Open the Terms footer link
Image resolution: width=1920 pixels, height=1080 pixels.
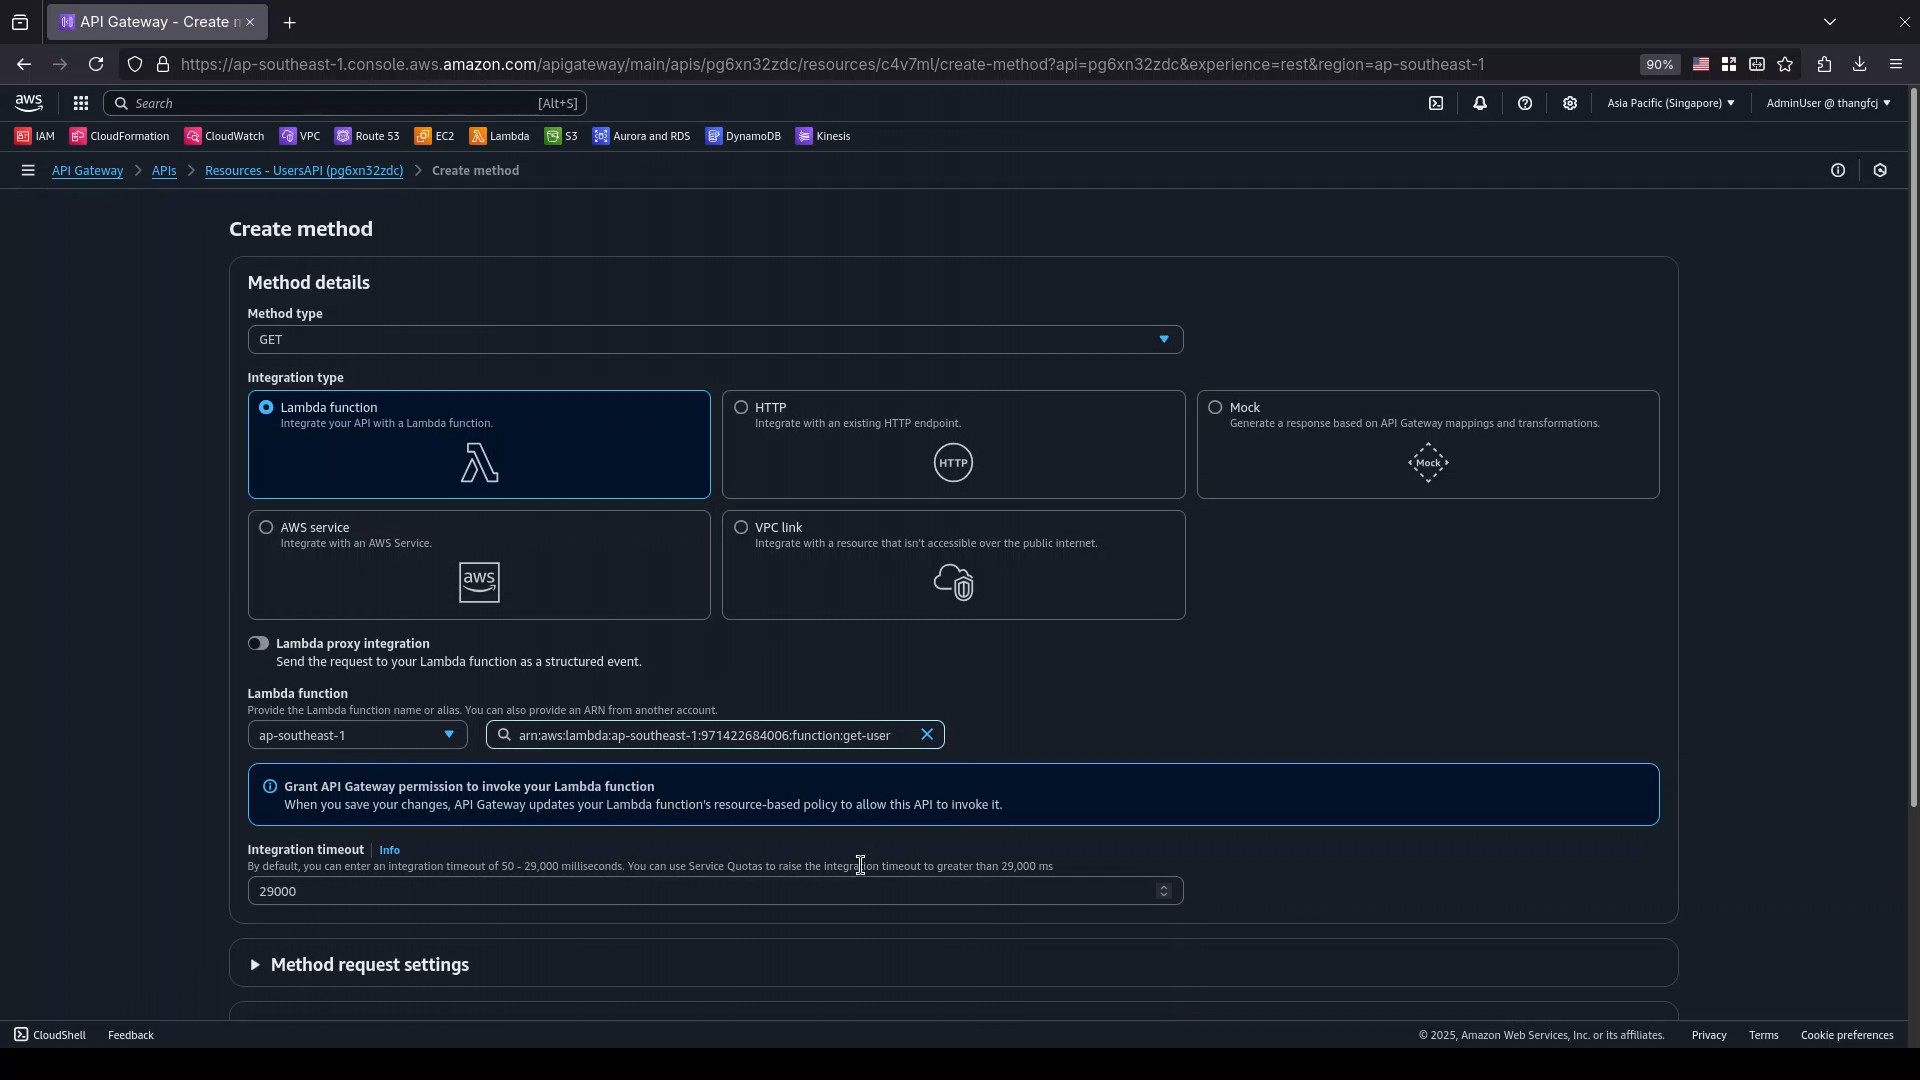coord(1763,1035)
